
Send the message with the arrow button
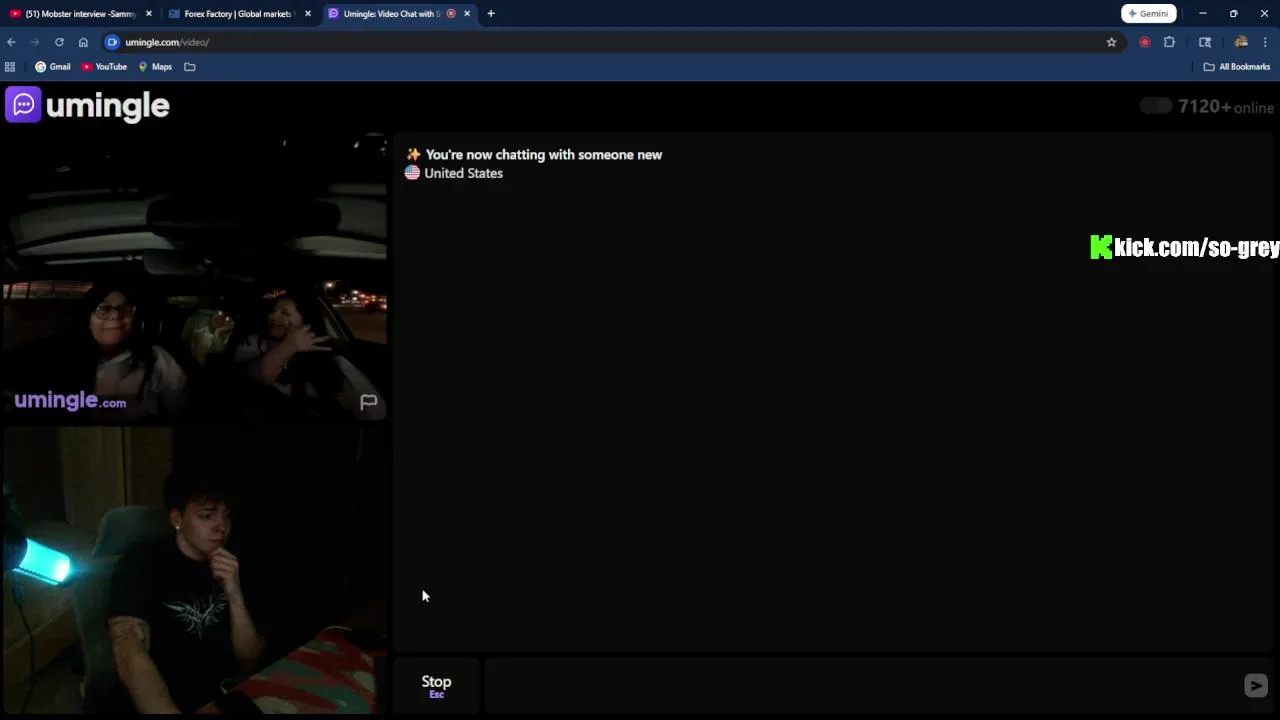(1255, 685)
